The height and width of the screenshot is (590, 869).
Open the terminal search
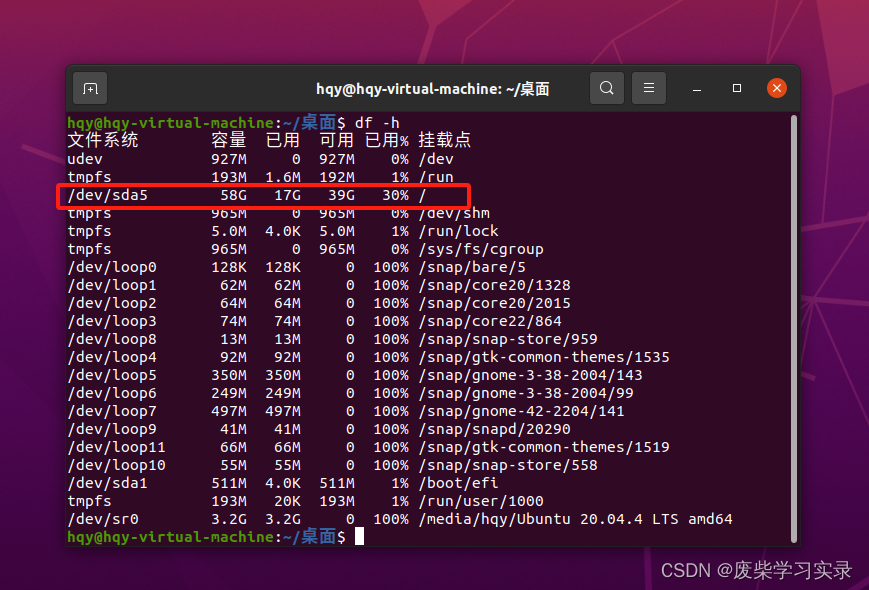[607, 88]
